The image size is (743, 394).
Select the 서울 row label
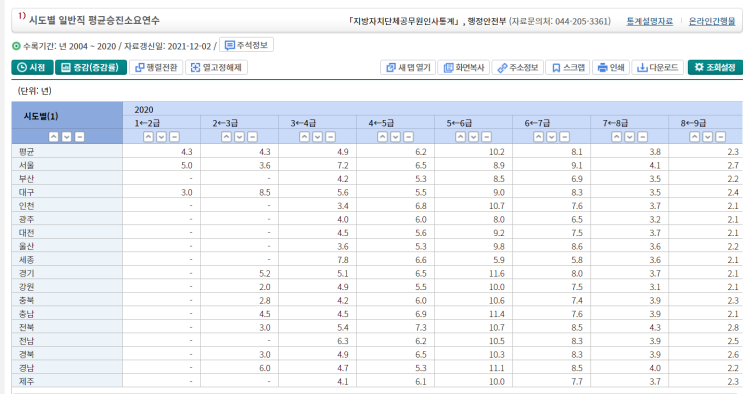[x=27, y=165]
